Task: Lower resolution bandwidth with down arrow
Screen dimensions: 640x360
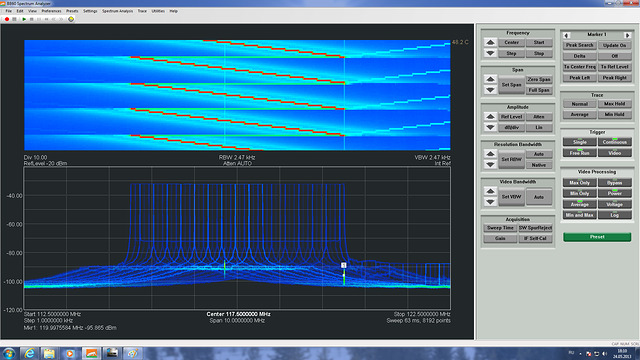Action: [491, 165]
